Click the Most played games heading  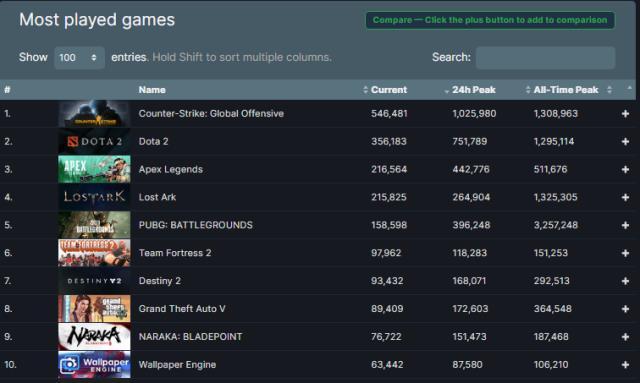[97, 20]
